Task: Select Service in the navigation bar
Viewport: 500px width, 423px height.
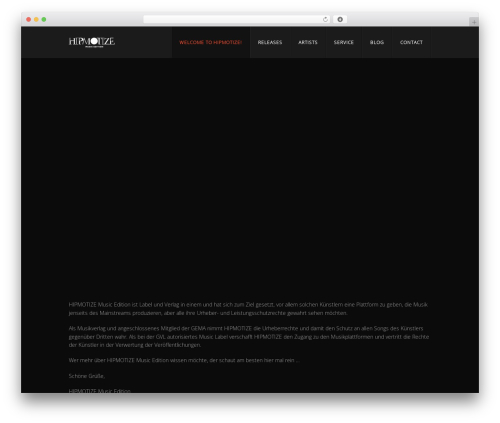Action: click(x=344, y=42)
